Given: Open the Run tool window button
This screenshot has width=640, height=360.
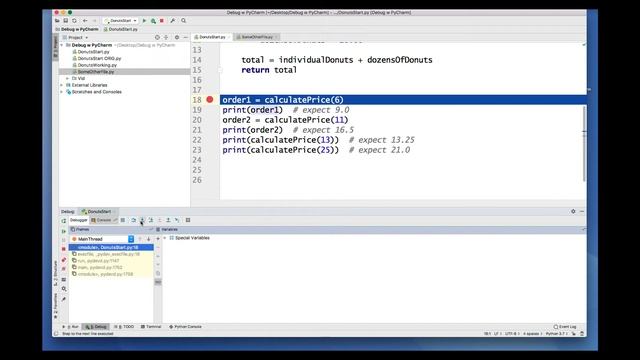Looking at the screenshot, I should tap(71, 327).
